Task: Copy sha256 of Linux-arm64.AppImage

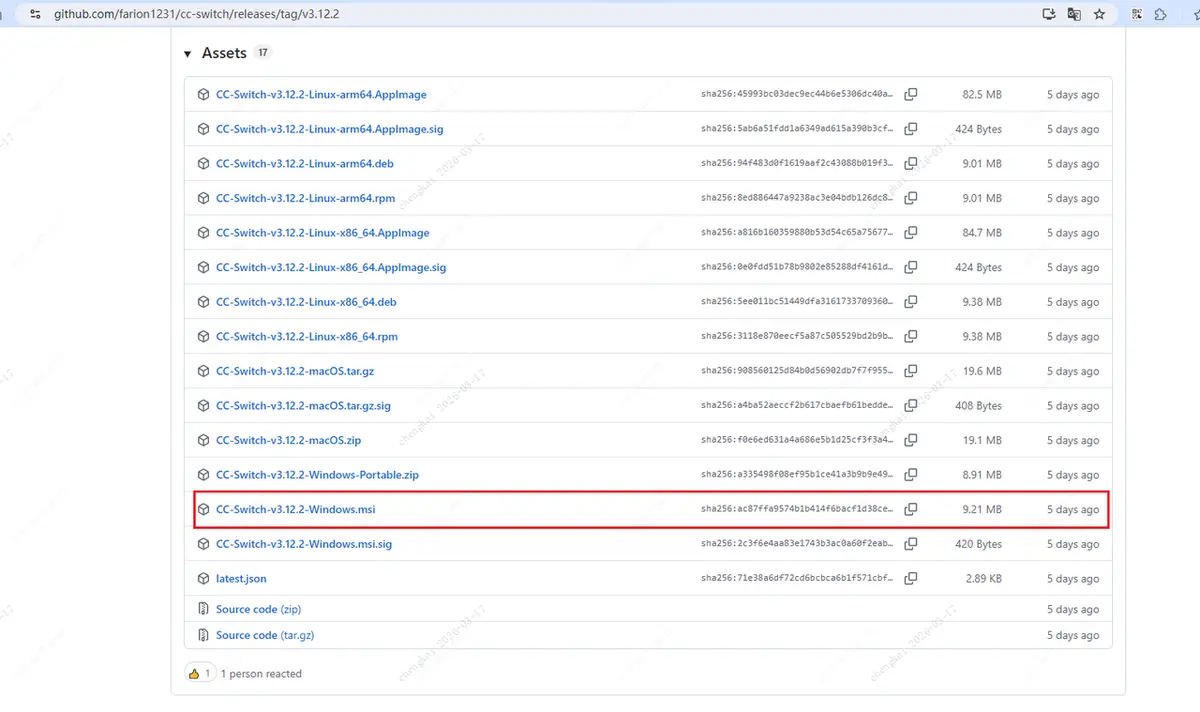Action: [x=911, y=95]
